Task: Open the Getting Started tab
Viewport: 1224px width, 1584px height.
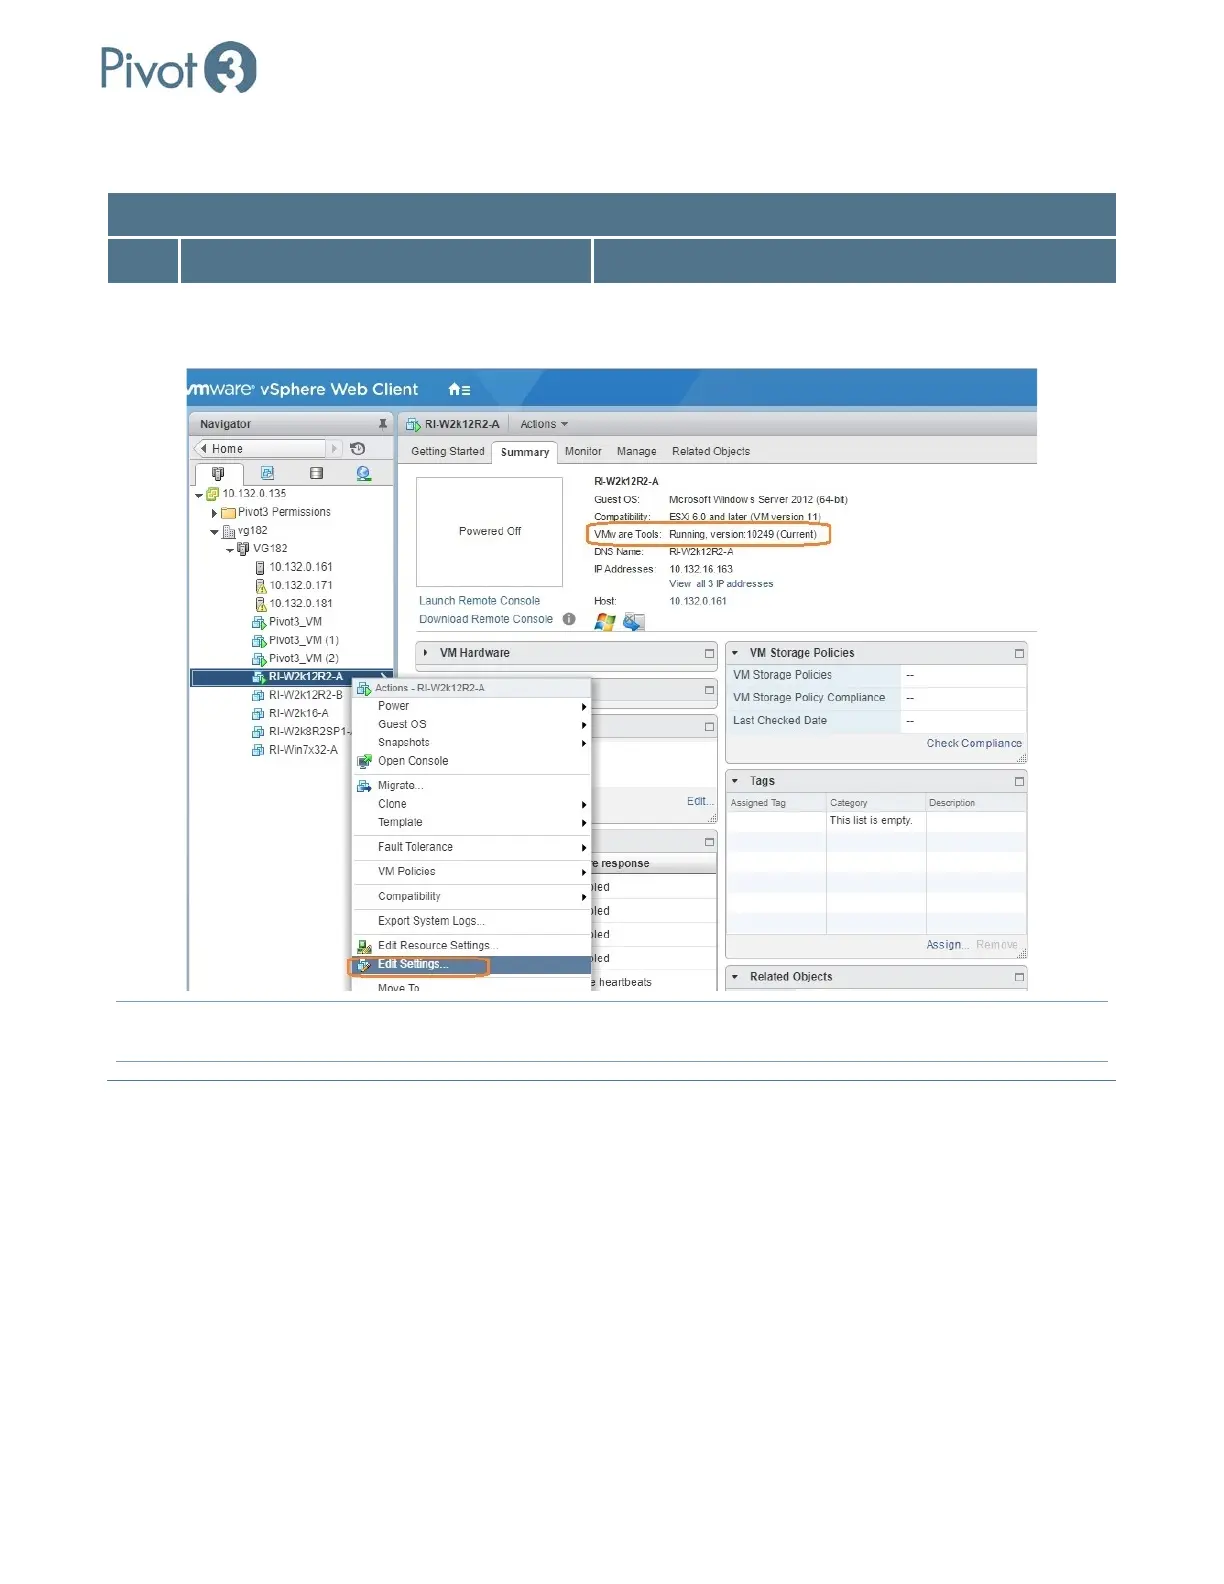Action: click(447, 452)
